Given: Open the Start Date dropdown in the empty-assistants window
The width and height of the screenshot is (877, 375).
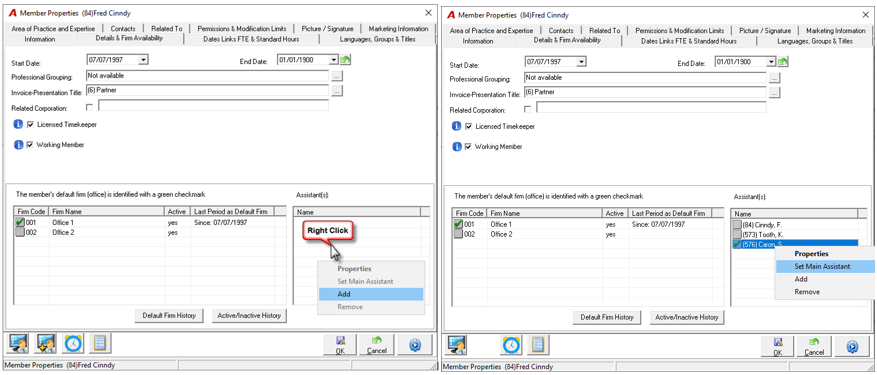Looking at the screenshot, I should coord(144,60).
